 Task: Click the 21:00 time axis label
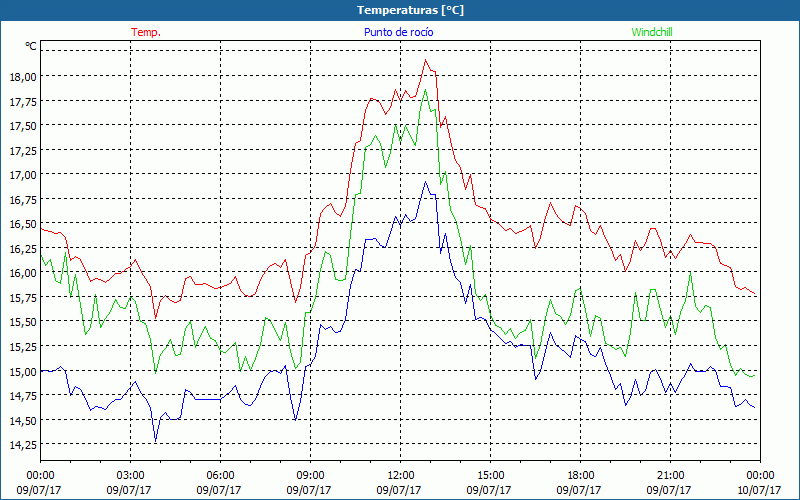pos(670,476)
